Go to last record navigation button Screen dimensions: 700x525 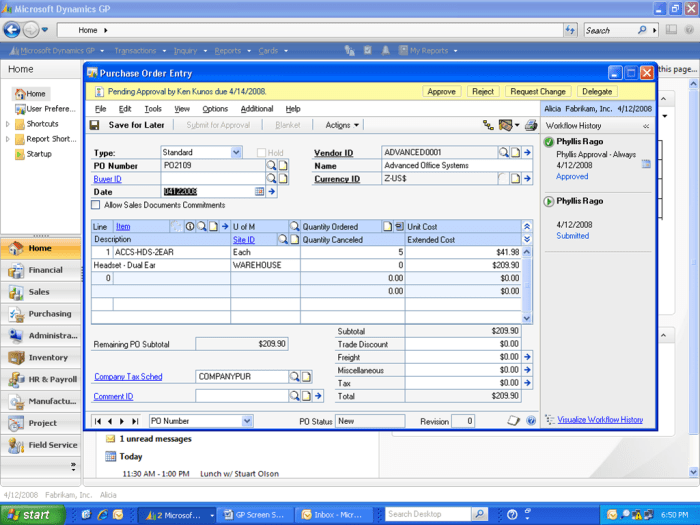coord(135,421)
